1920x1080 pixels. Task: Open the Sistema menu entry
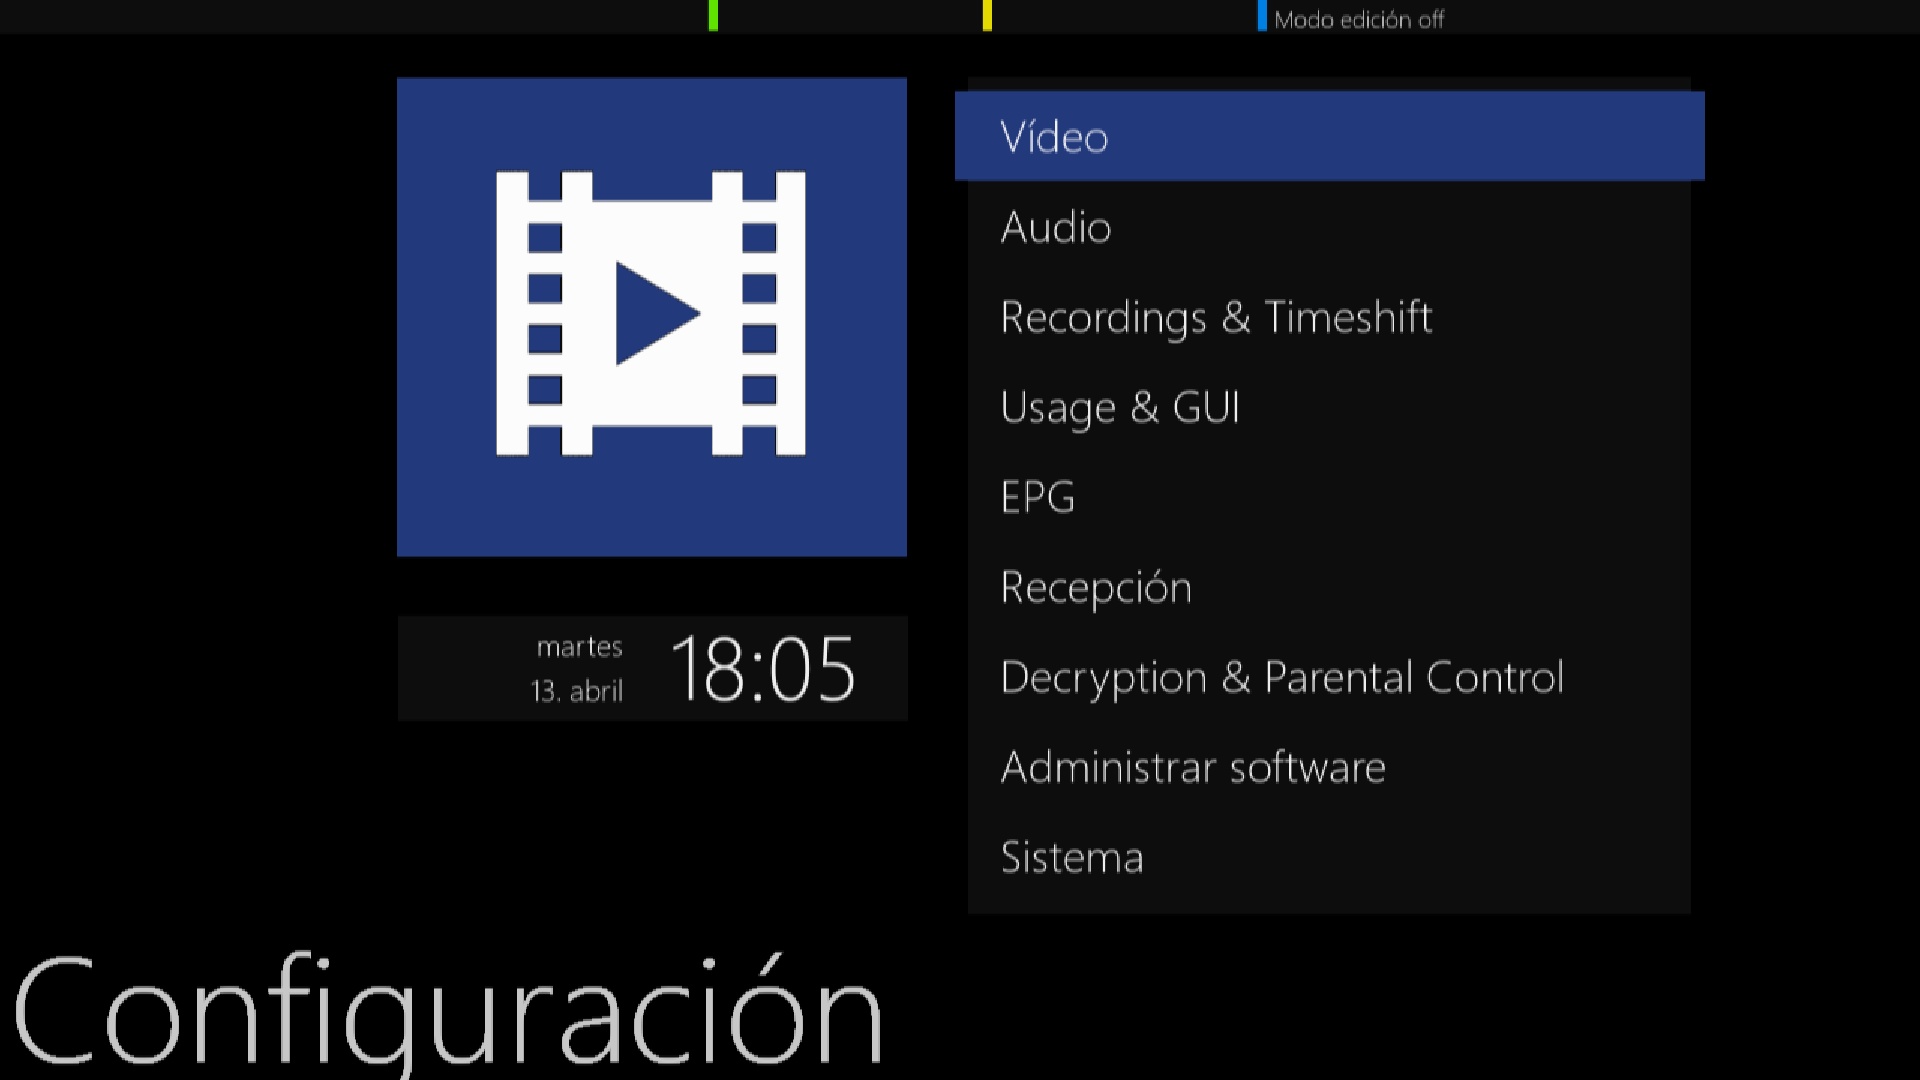tap(1329, 857)
